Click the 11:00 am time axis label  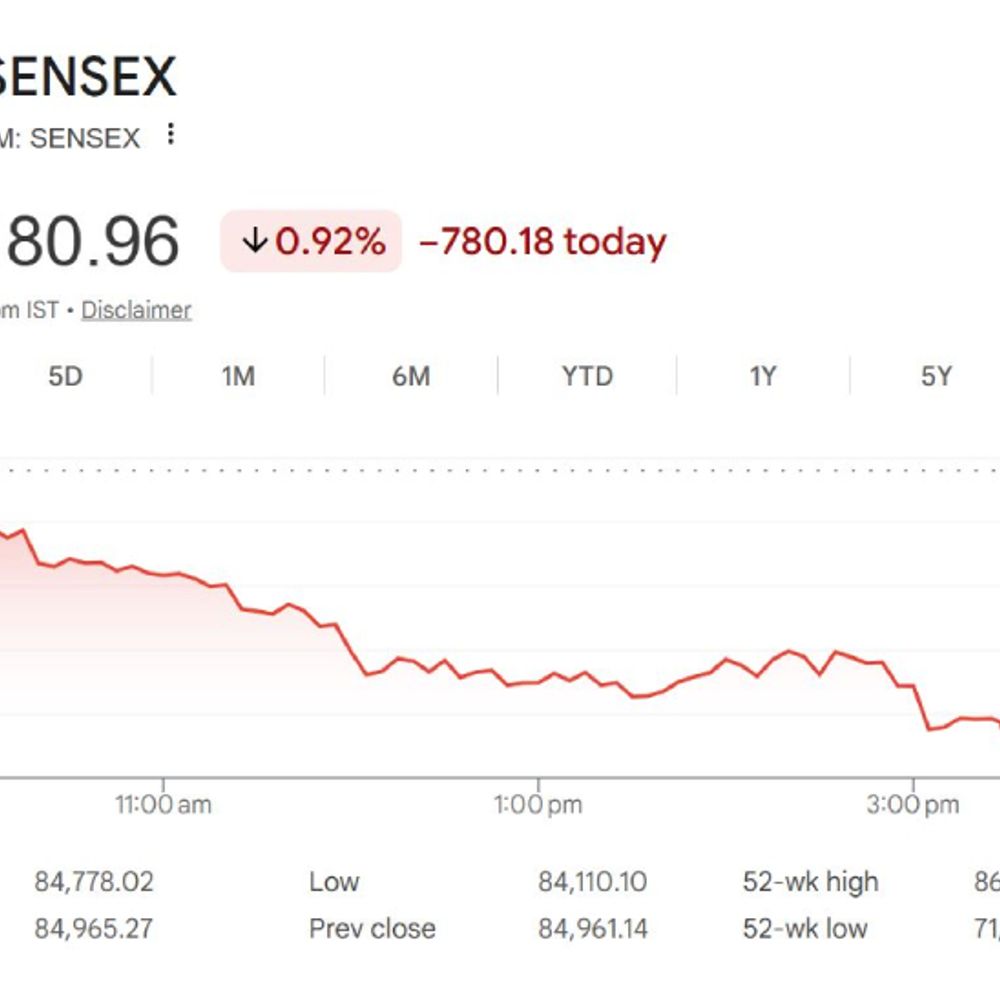(x=163, y=804)
